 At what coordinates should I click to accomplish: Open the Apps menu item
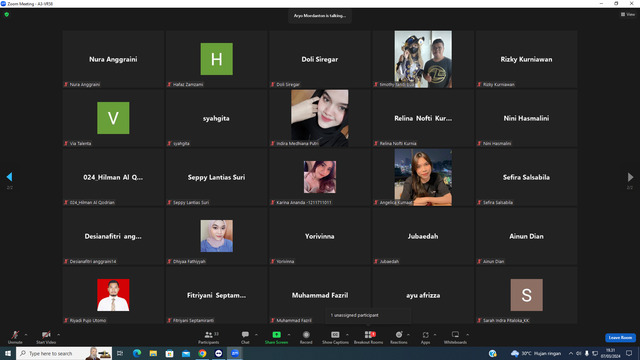425,337
